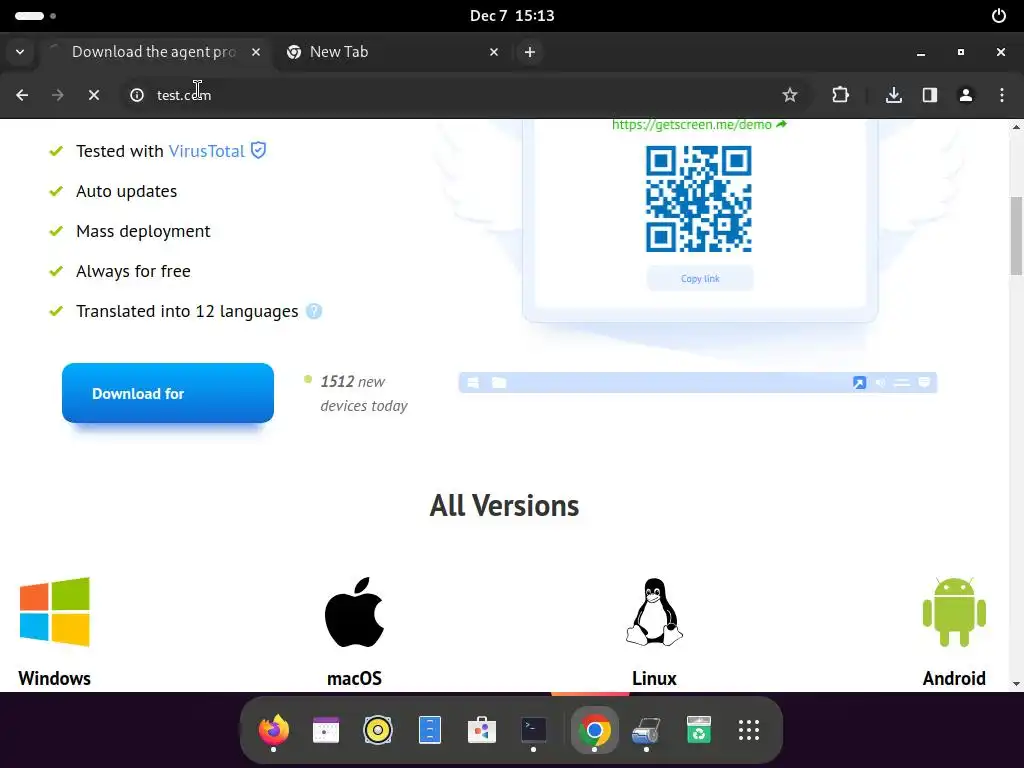Open the system power menu
The height and width of the screenshot is (768, 1024).
pos(999,16)
